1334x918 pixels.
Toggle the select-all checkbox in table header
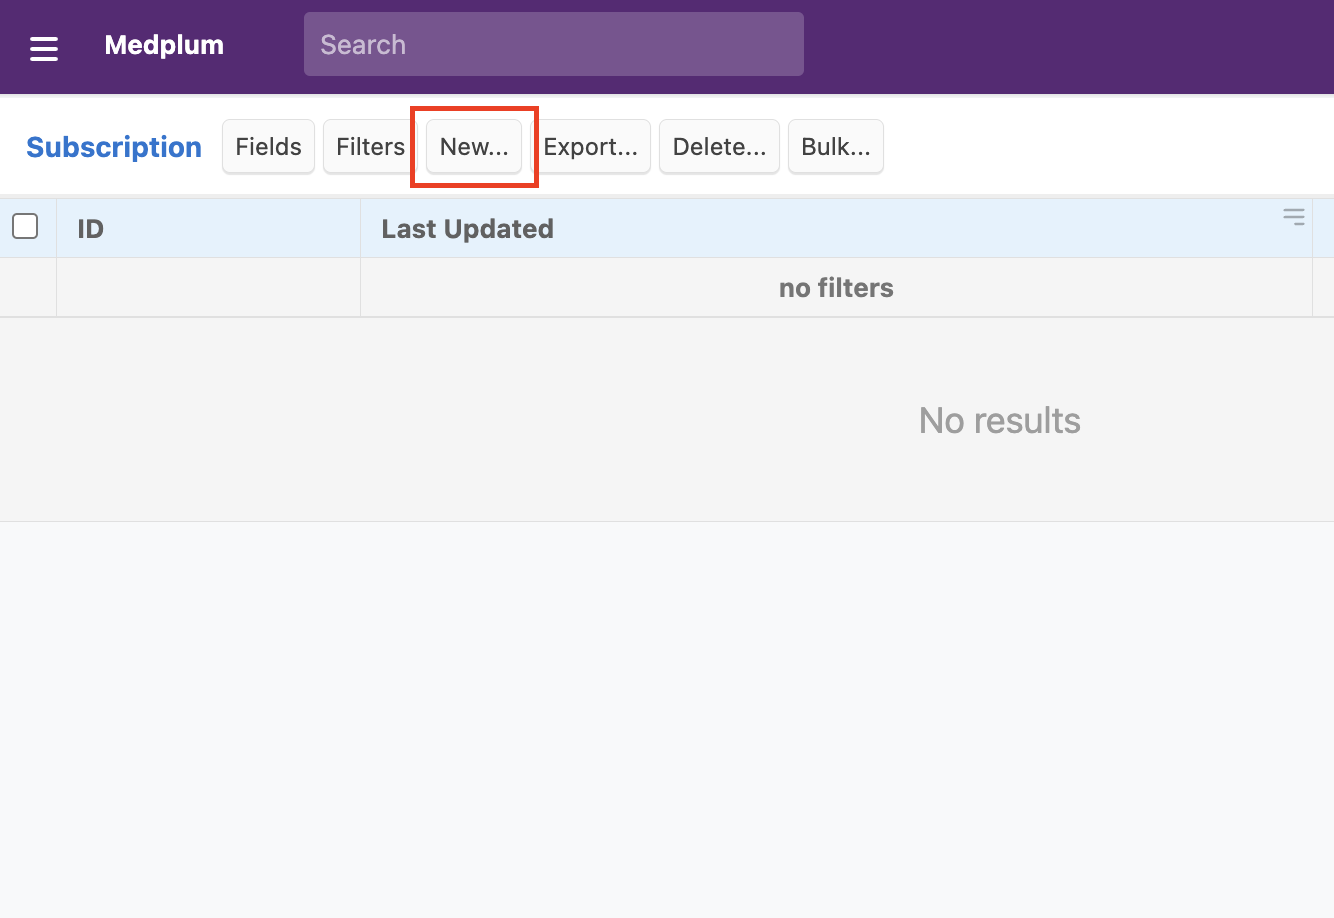pyautogui.click(x=25, y=227)
